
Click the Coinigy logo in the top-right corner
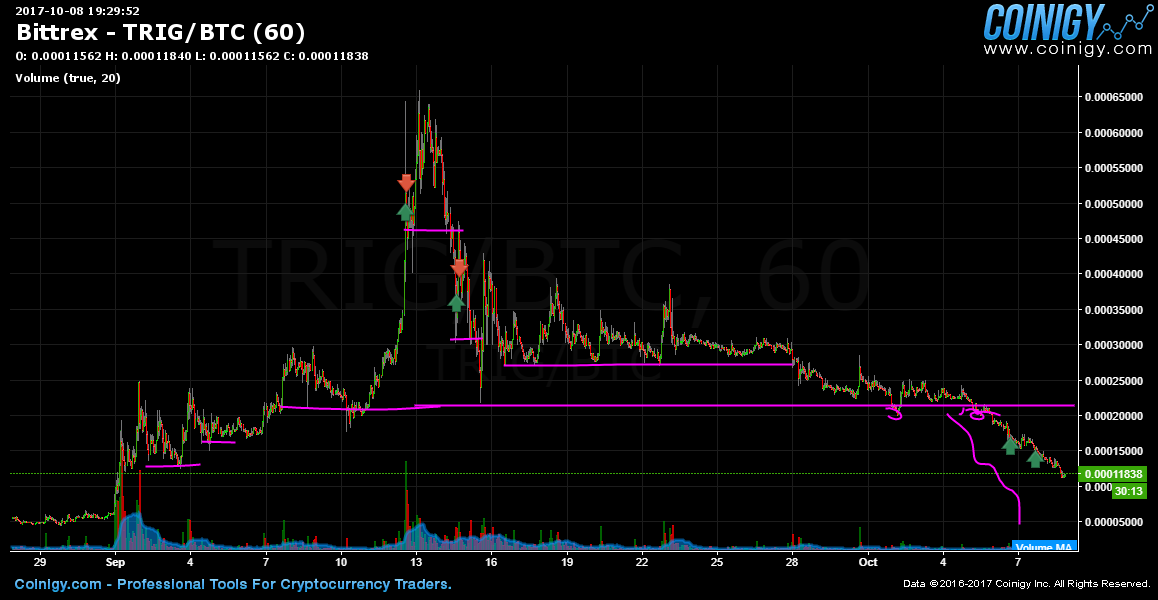[x=1043, y=21]
